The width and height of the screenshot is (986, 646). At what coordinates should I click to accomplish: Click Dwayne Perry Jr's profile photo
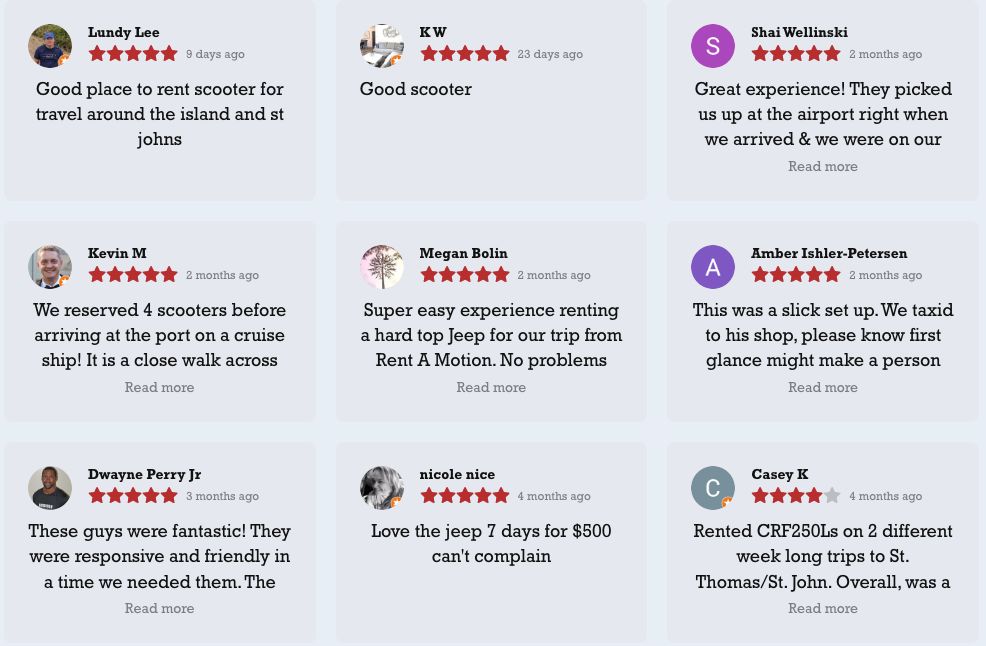pos(50,487)
